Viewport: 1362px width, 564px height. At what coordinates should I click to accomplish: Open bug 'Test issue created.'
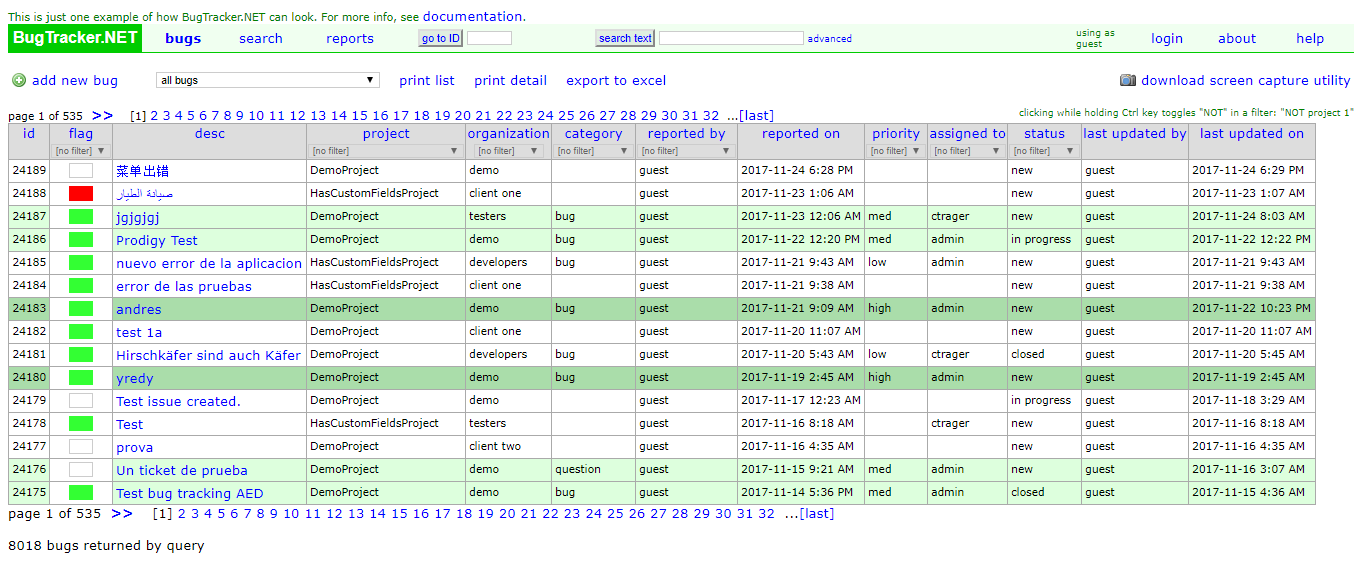(x=178, y=401)
